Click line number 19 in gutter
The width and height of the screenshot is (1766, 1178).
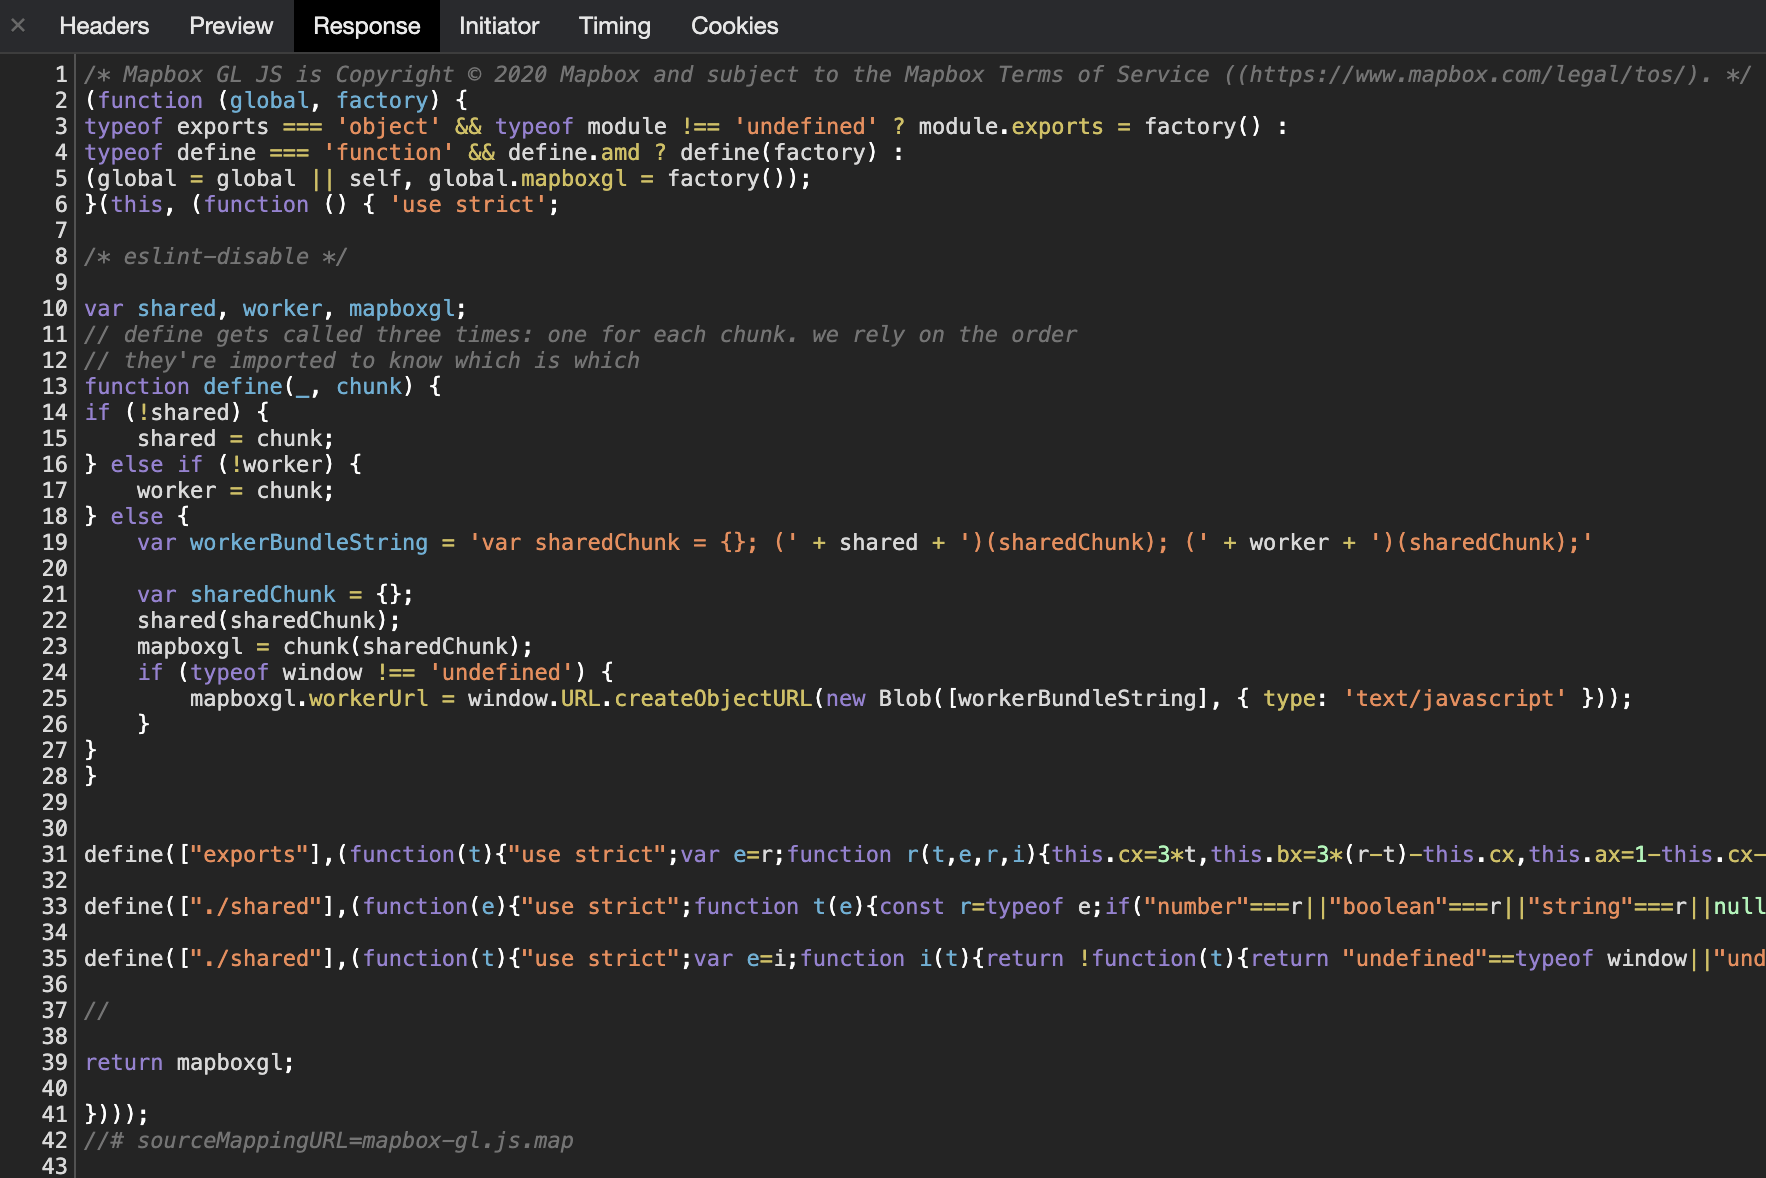tap(55, 543)
